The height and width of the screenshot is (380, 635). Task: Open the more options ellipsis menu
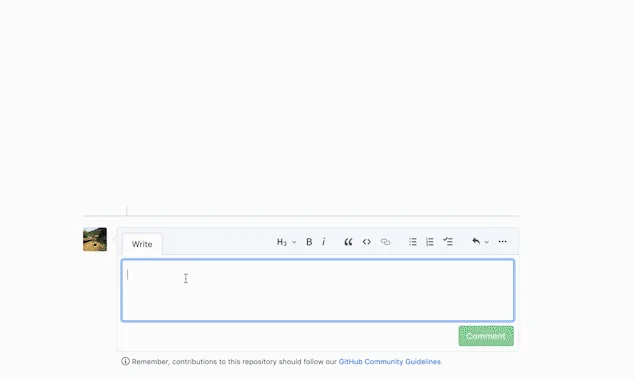point(503,241)
